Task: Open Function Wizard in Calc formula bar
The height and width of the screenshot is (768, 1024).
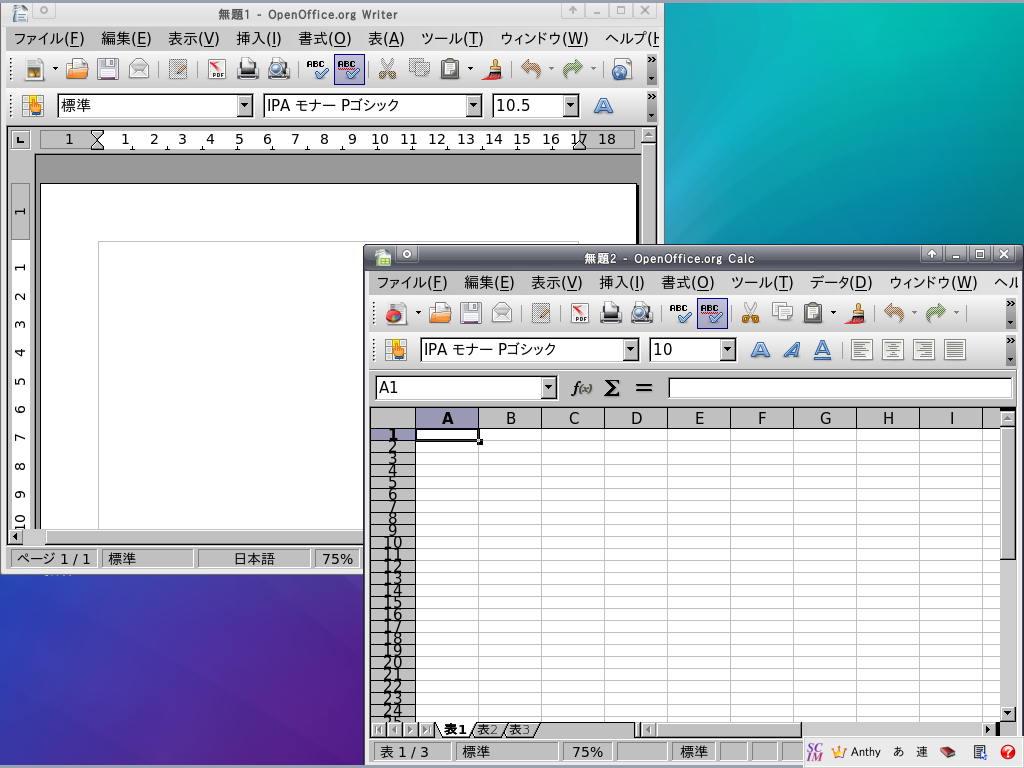Action: click(x=581, y=388)
